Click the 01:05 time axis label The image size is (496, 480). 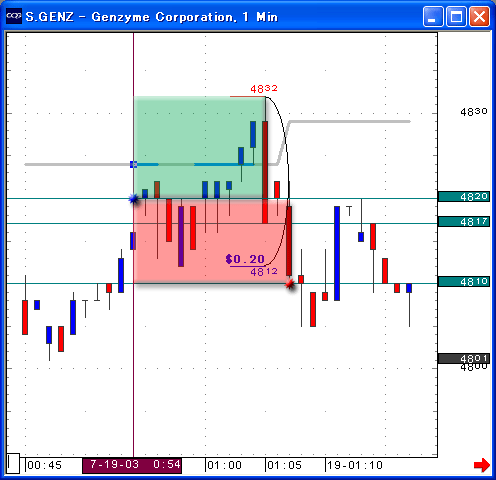tap(284, 465)
